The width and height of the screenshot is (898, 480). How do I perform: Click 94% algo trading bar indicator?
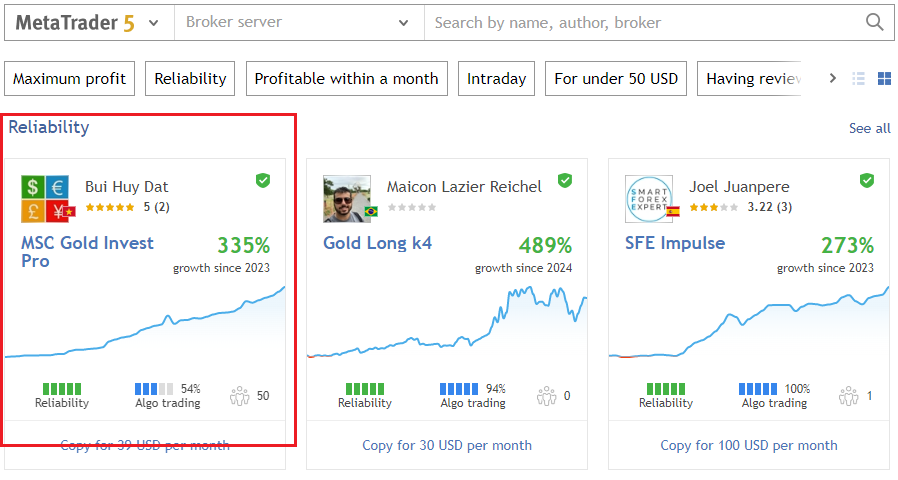pyautogui.click(x=459, y=389)
